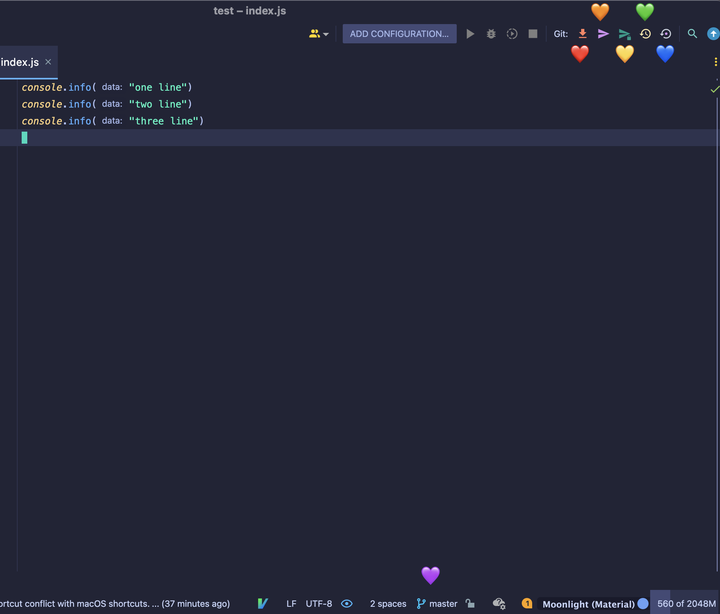Update project with Git download arrow
The image size is (720, 614).
(x=582, y=34)
